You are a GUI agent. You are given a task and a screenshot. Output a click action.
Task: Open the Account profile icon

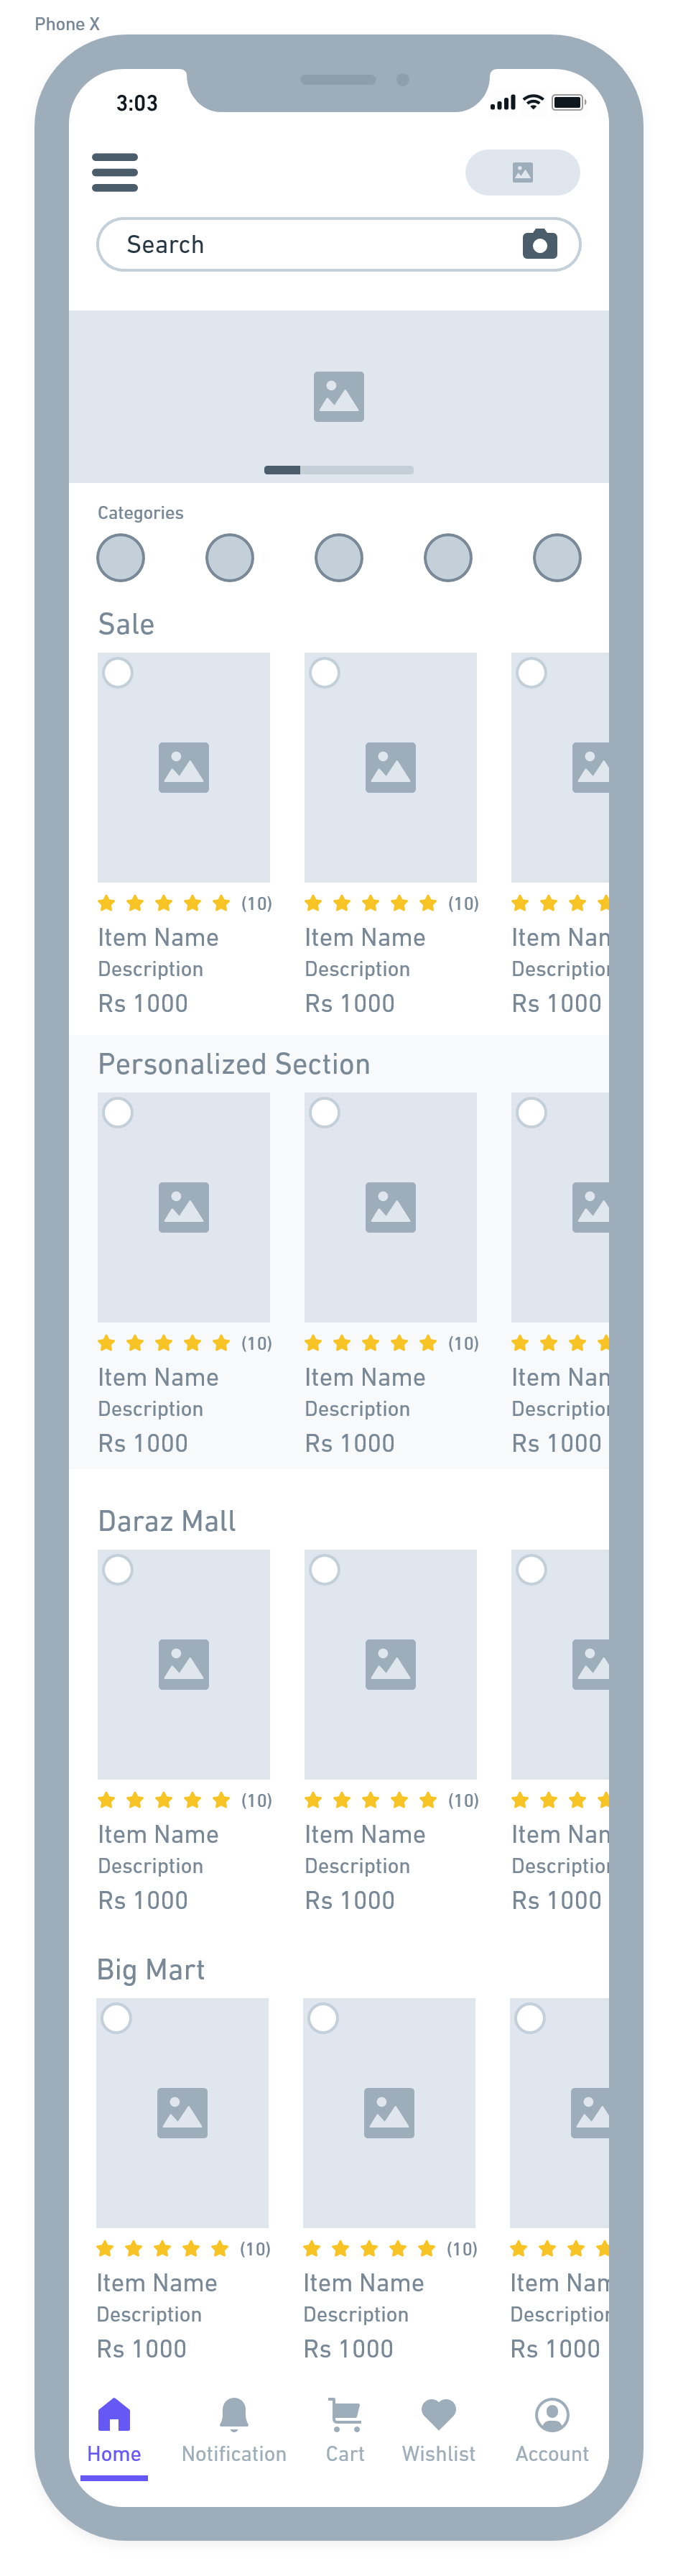[x=552, y=2415]
